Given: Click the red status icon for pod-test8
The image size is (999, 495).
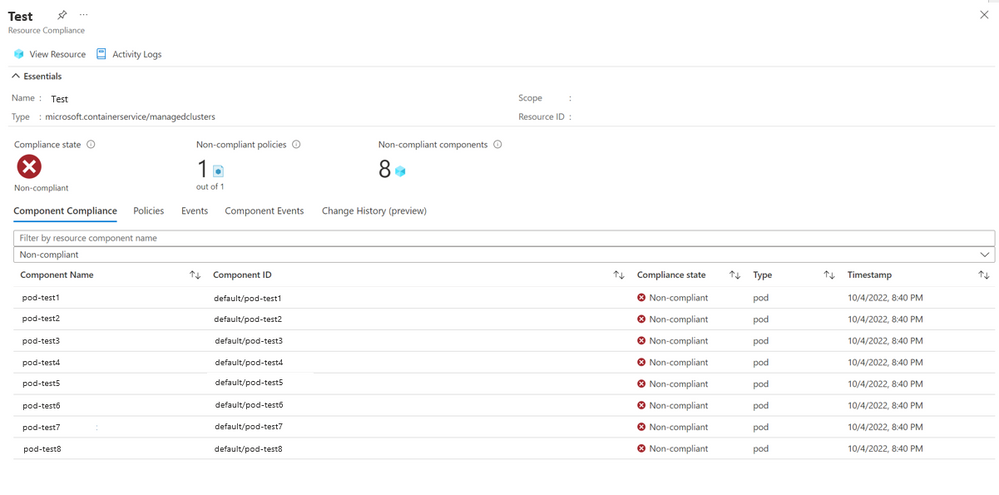Looking at the screenshot, I should [x=642, y=448].
